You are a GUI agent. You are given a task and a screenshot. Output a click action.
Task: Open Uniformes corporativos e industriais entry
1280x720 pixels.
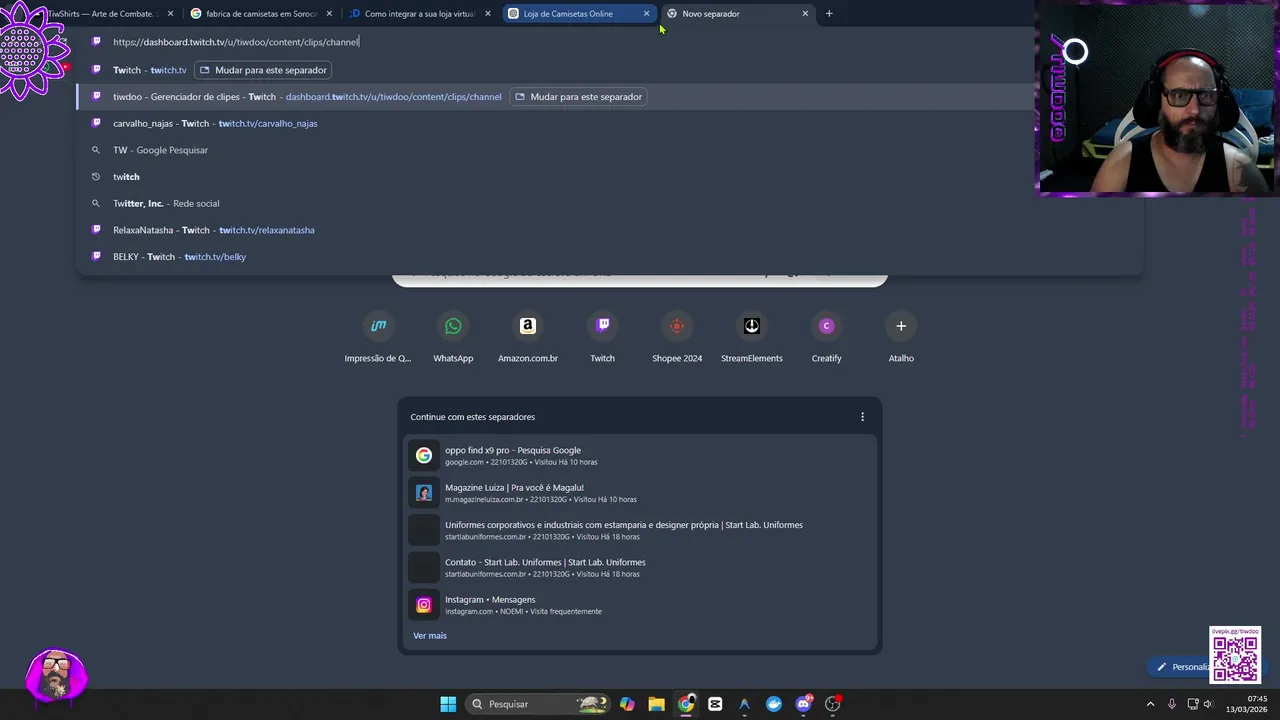point(640,530)
